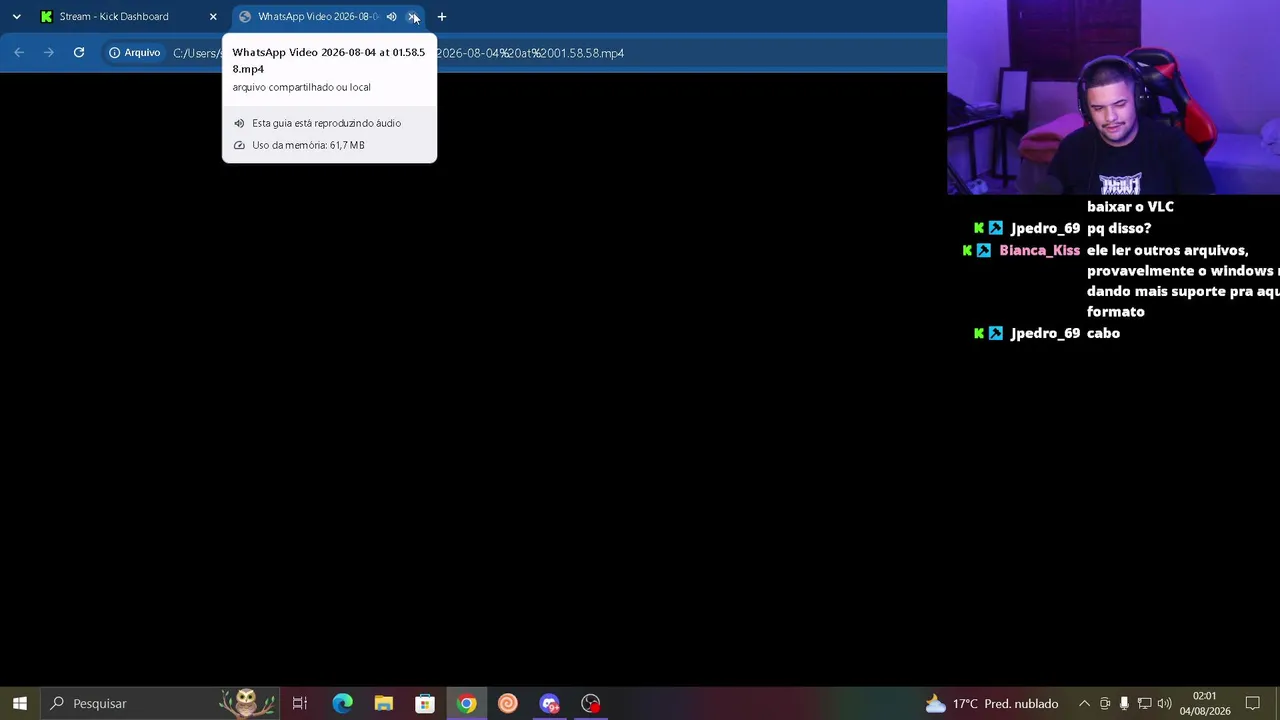The height and width of the screenshot is (720, 1280).
Task: Click the camera tray icon
Action: [1105, 703]
